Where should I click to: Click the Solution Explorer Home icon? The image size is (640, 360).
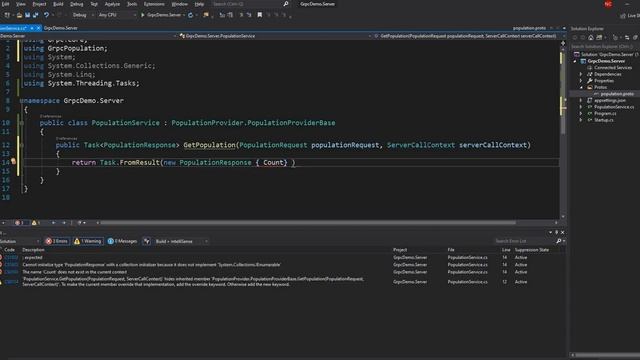591,38
